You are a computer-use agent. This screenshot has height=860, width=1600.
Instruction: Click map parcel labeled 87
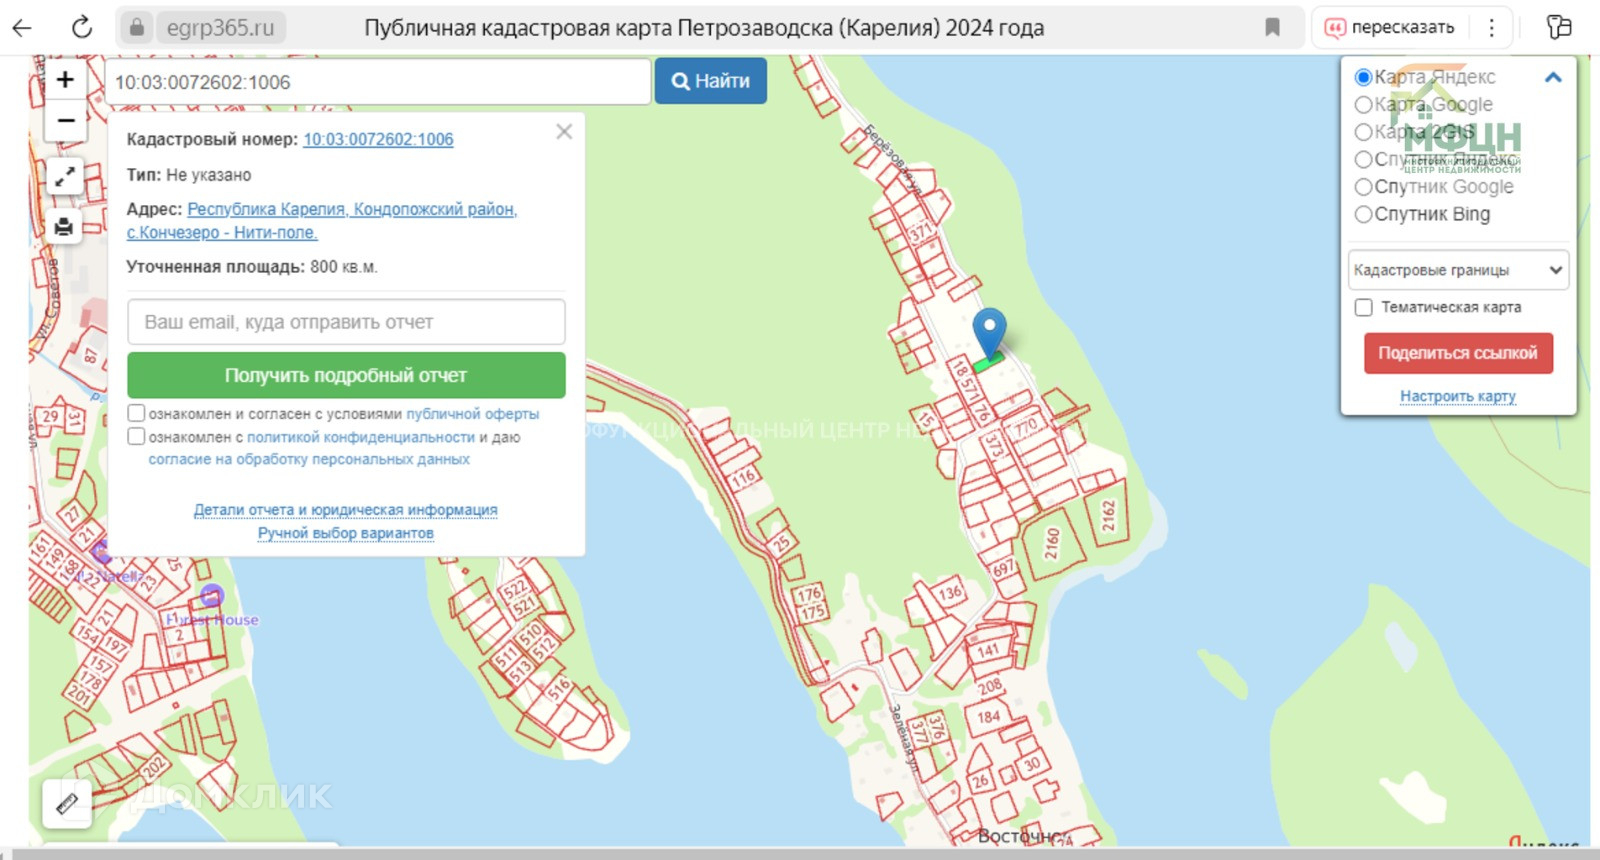[90, 356]
